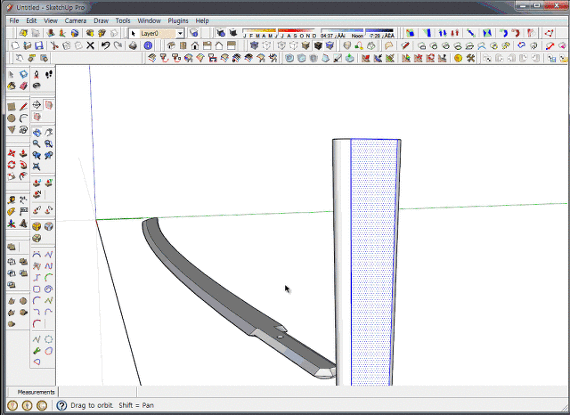The height and width of the screenshot is (415, 570).
Task: Expand the Layer0 layer dropdown
Action: (180, 33)
